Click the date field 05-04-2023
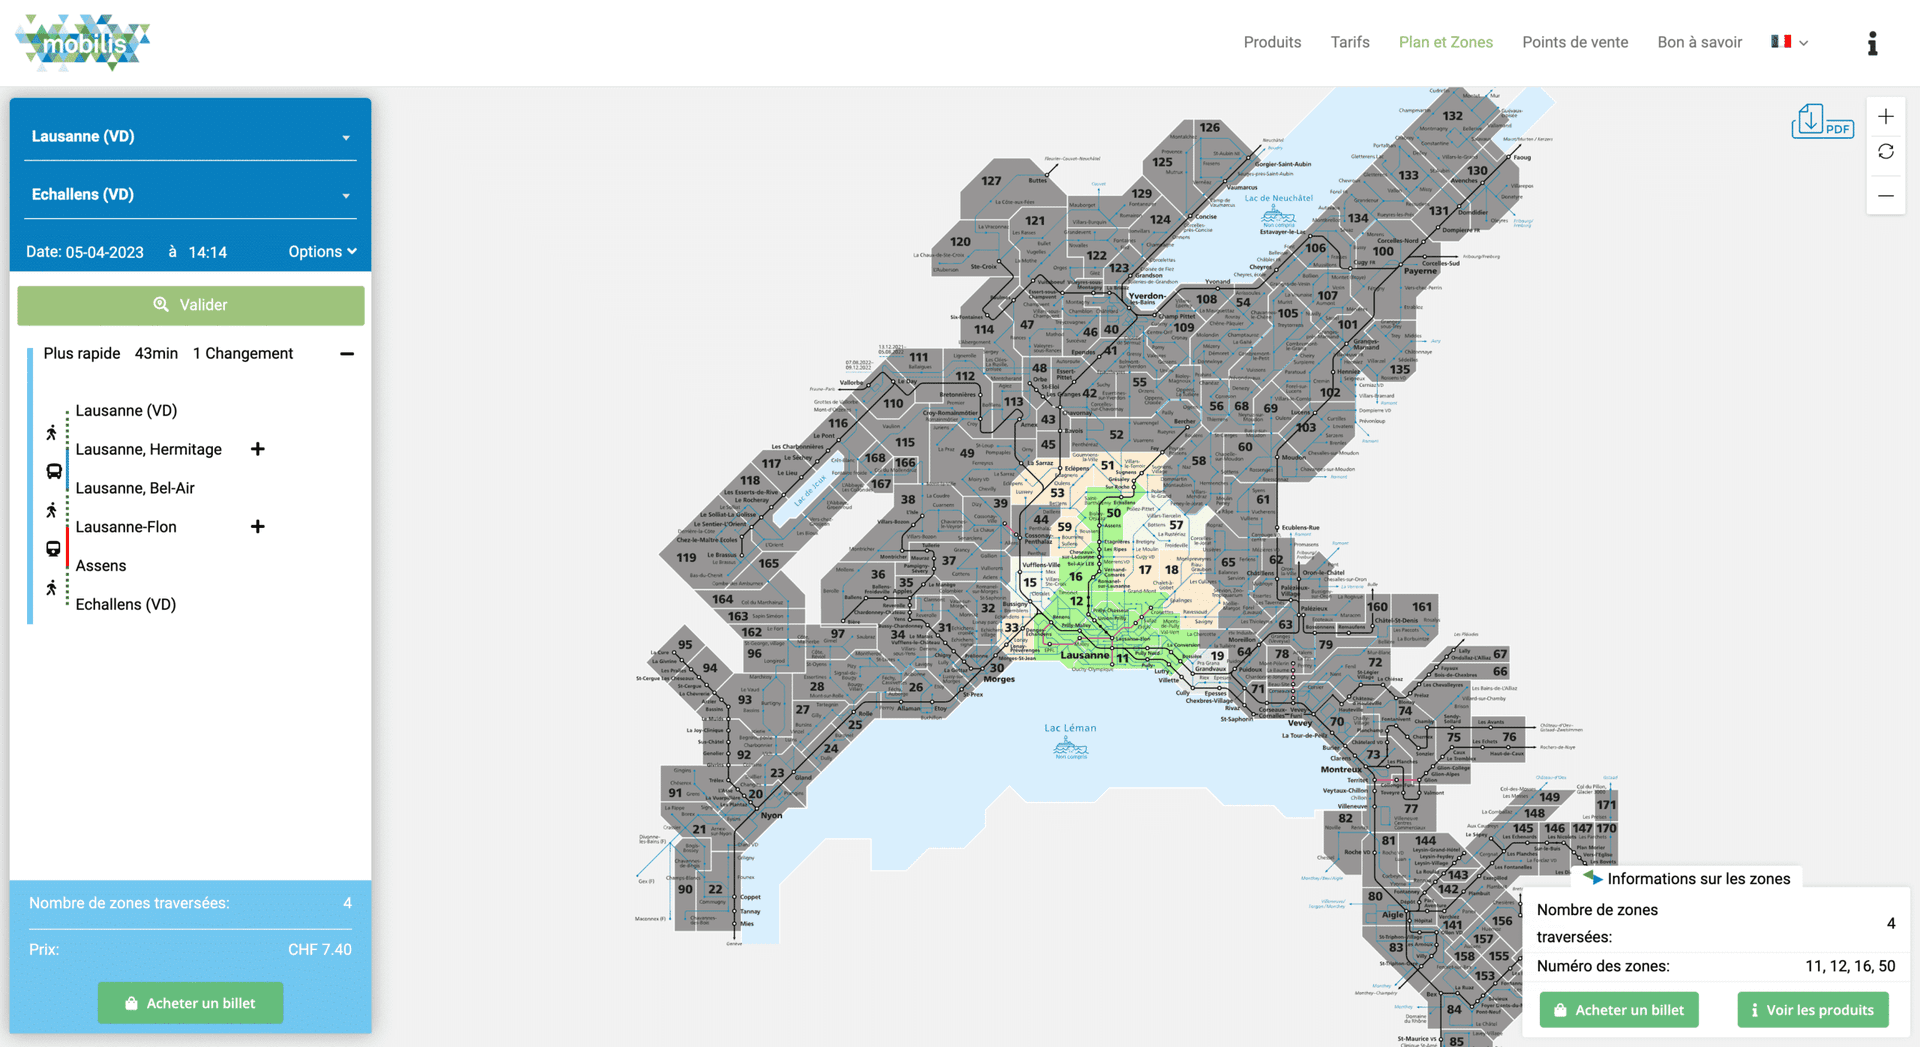The image size is (1920, 1047). pyautogui.click(x=105, y=253)
